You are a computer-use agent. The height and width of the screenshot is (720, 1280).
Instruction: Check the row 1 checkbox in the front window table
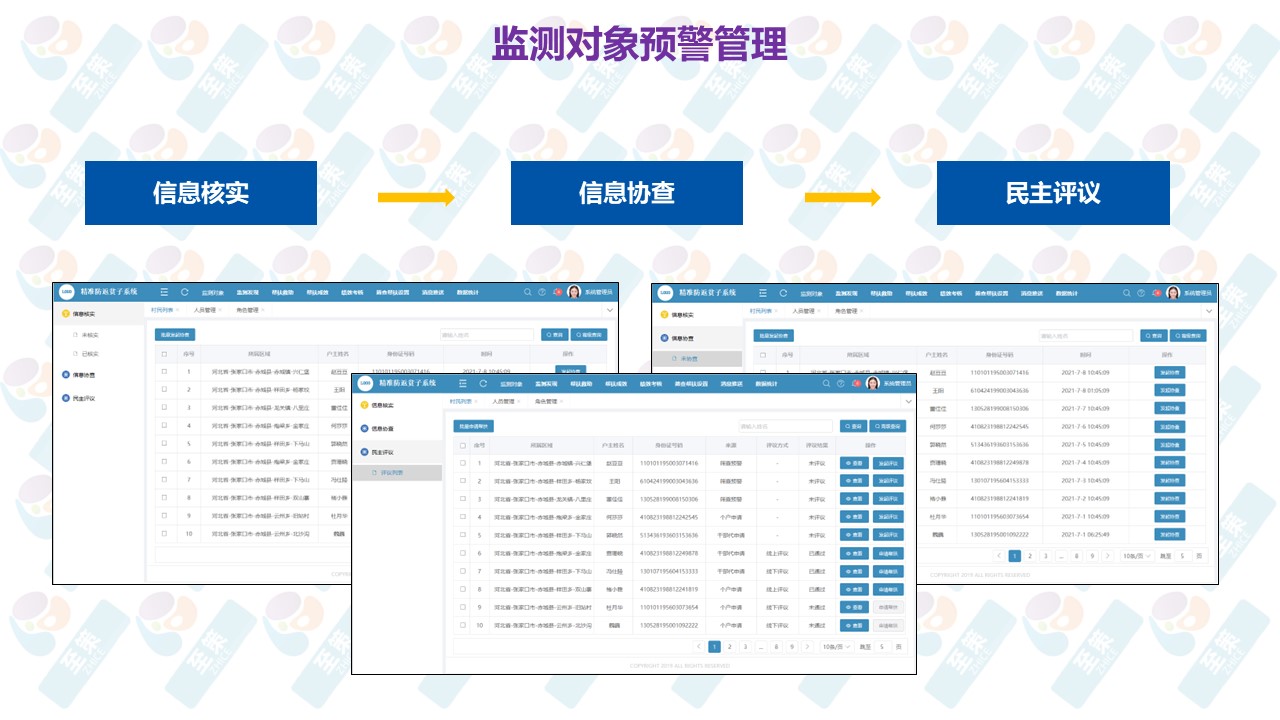[462, 463]
